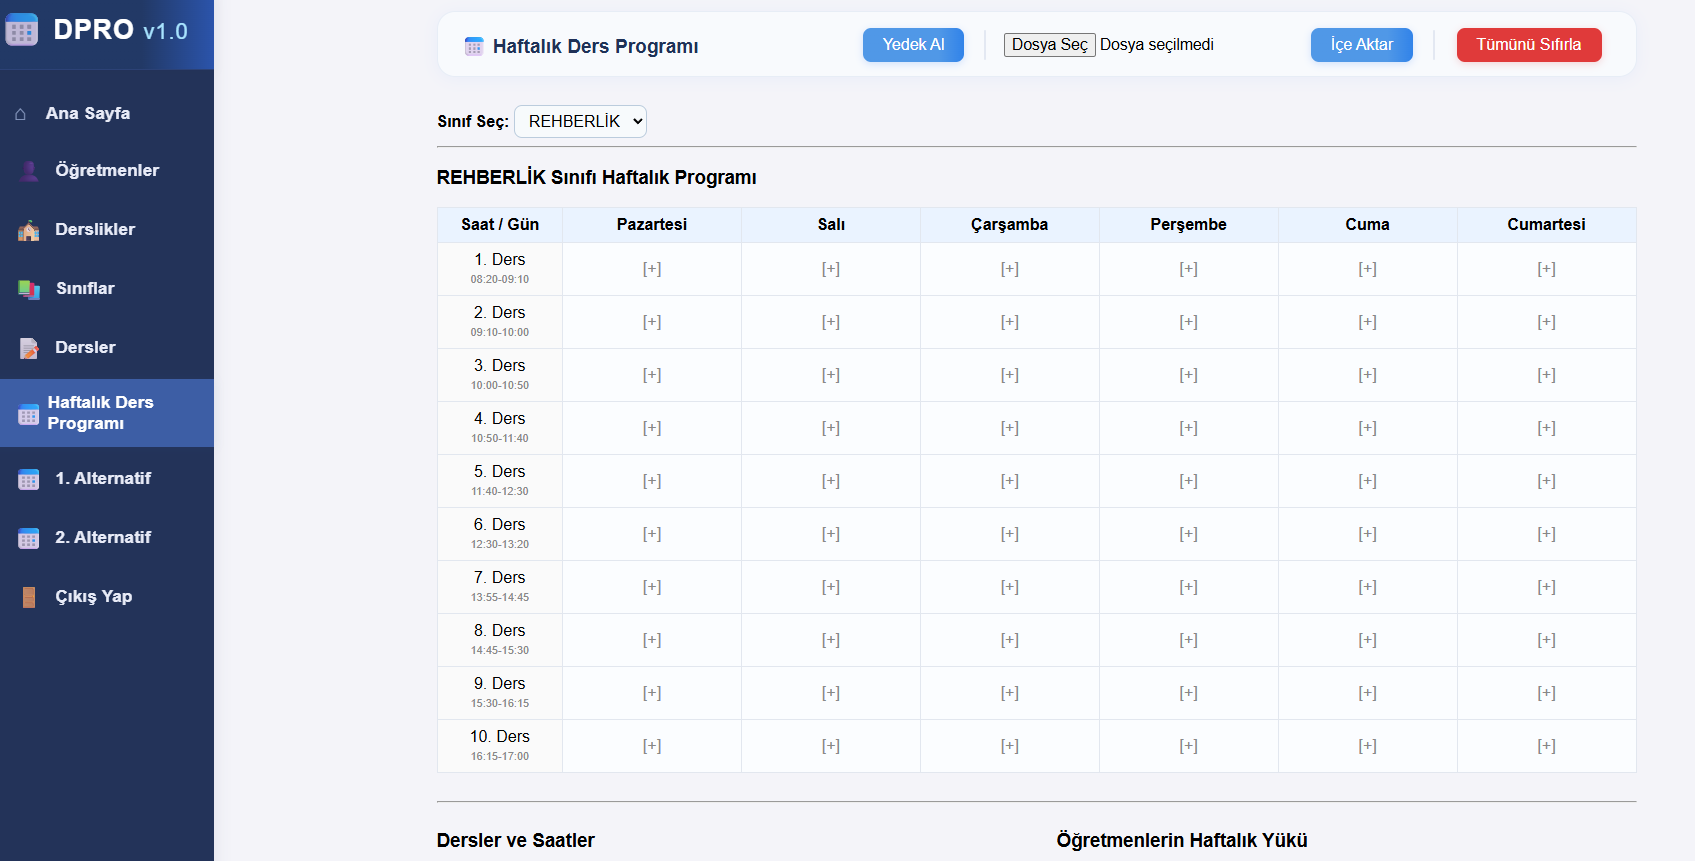Screen dimensions: 1695x861
Task: Click the Derslikler building icon
Action: tap(29, 230)
